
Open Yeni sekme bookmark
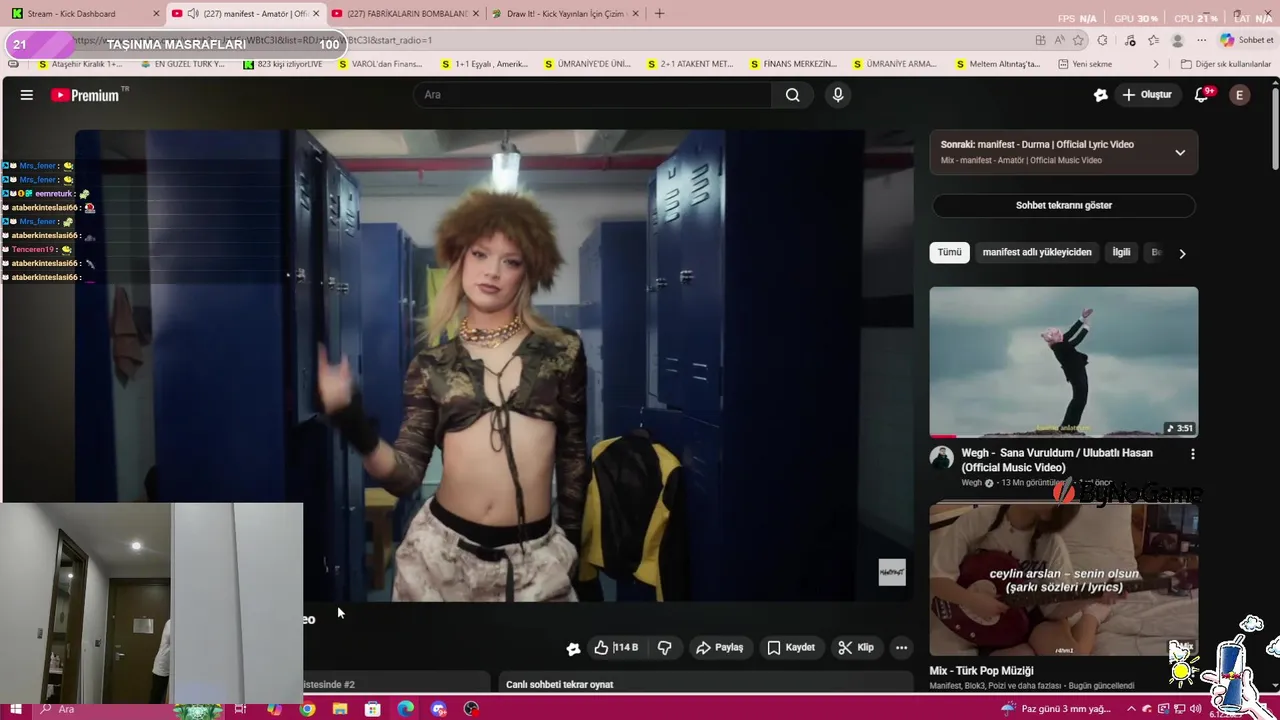point(1084,64)
